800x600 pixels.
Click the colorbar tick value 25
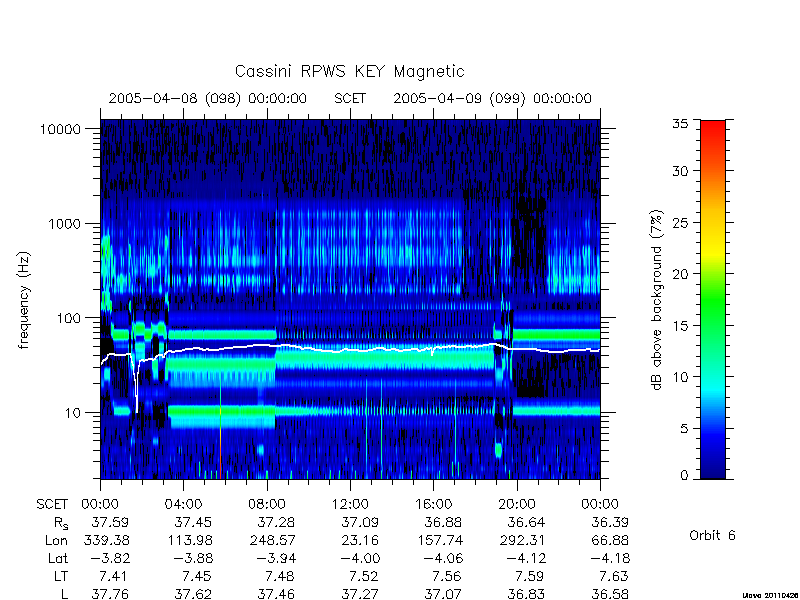click(x=680, y=223)
